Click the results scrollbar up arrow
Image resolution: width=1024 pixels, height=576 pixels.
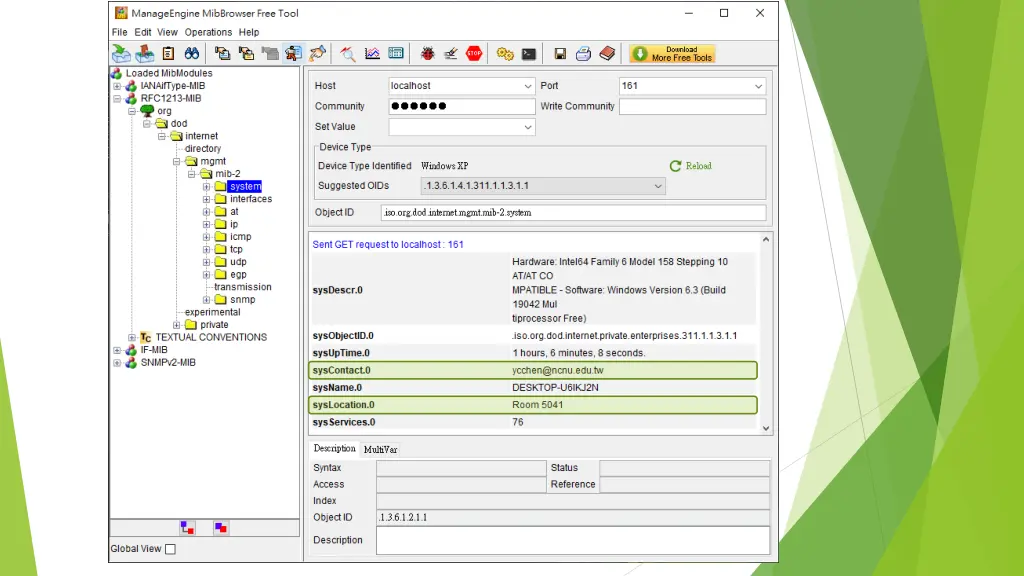click(766, 240)
